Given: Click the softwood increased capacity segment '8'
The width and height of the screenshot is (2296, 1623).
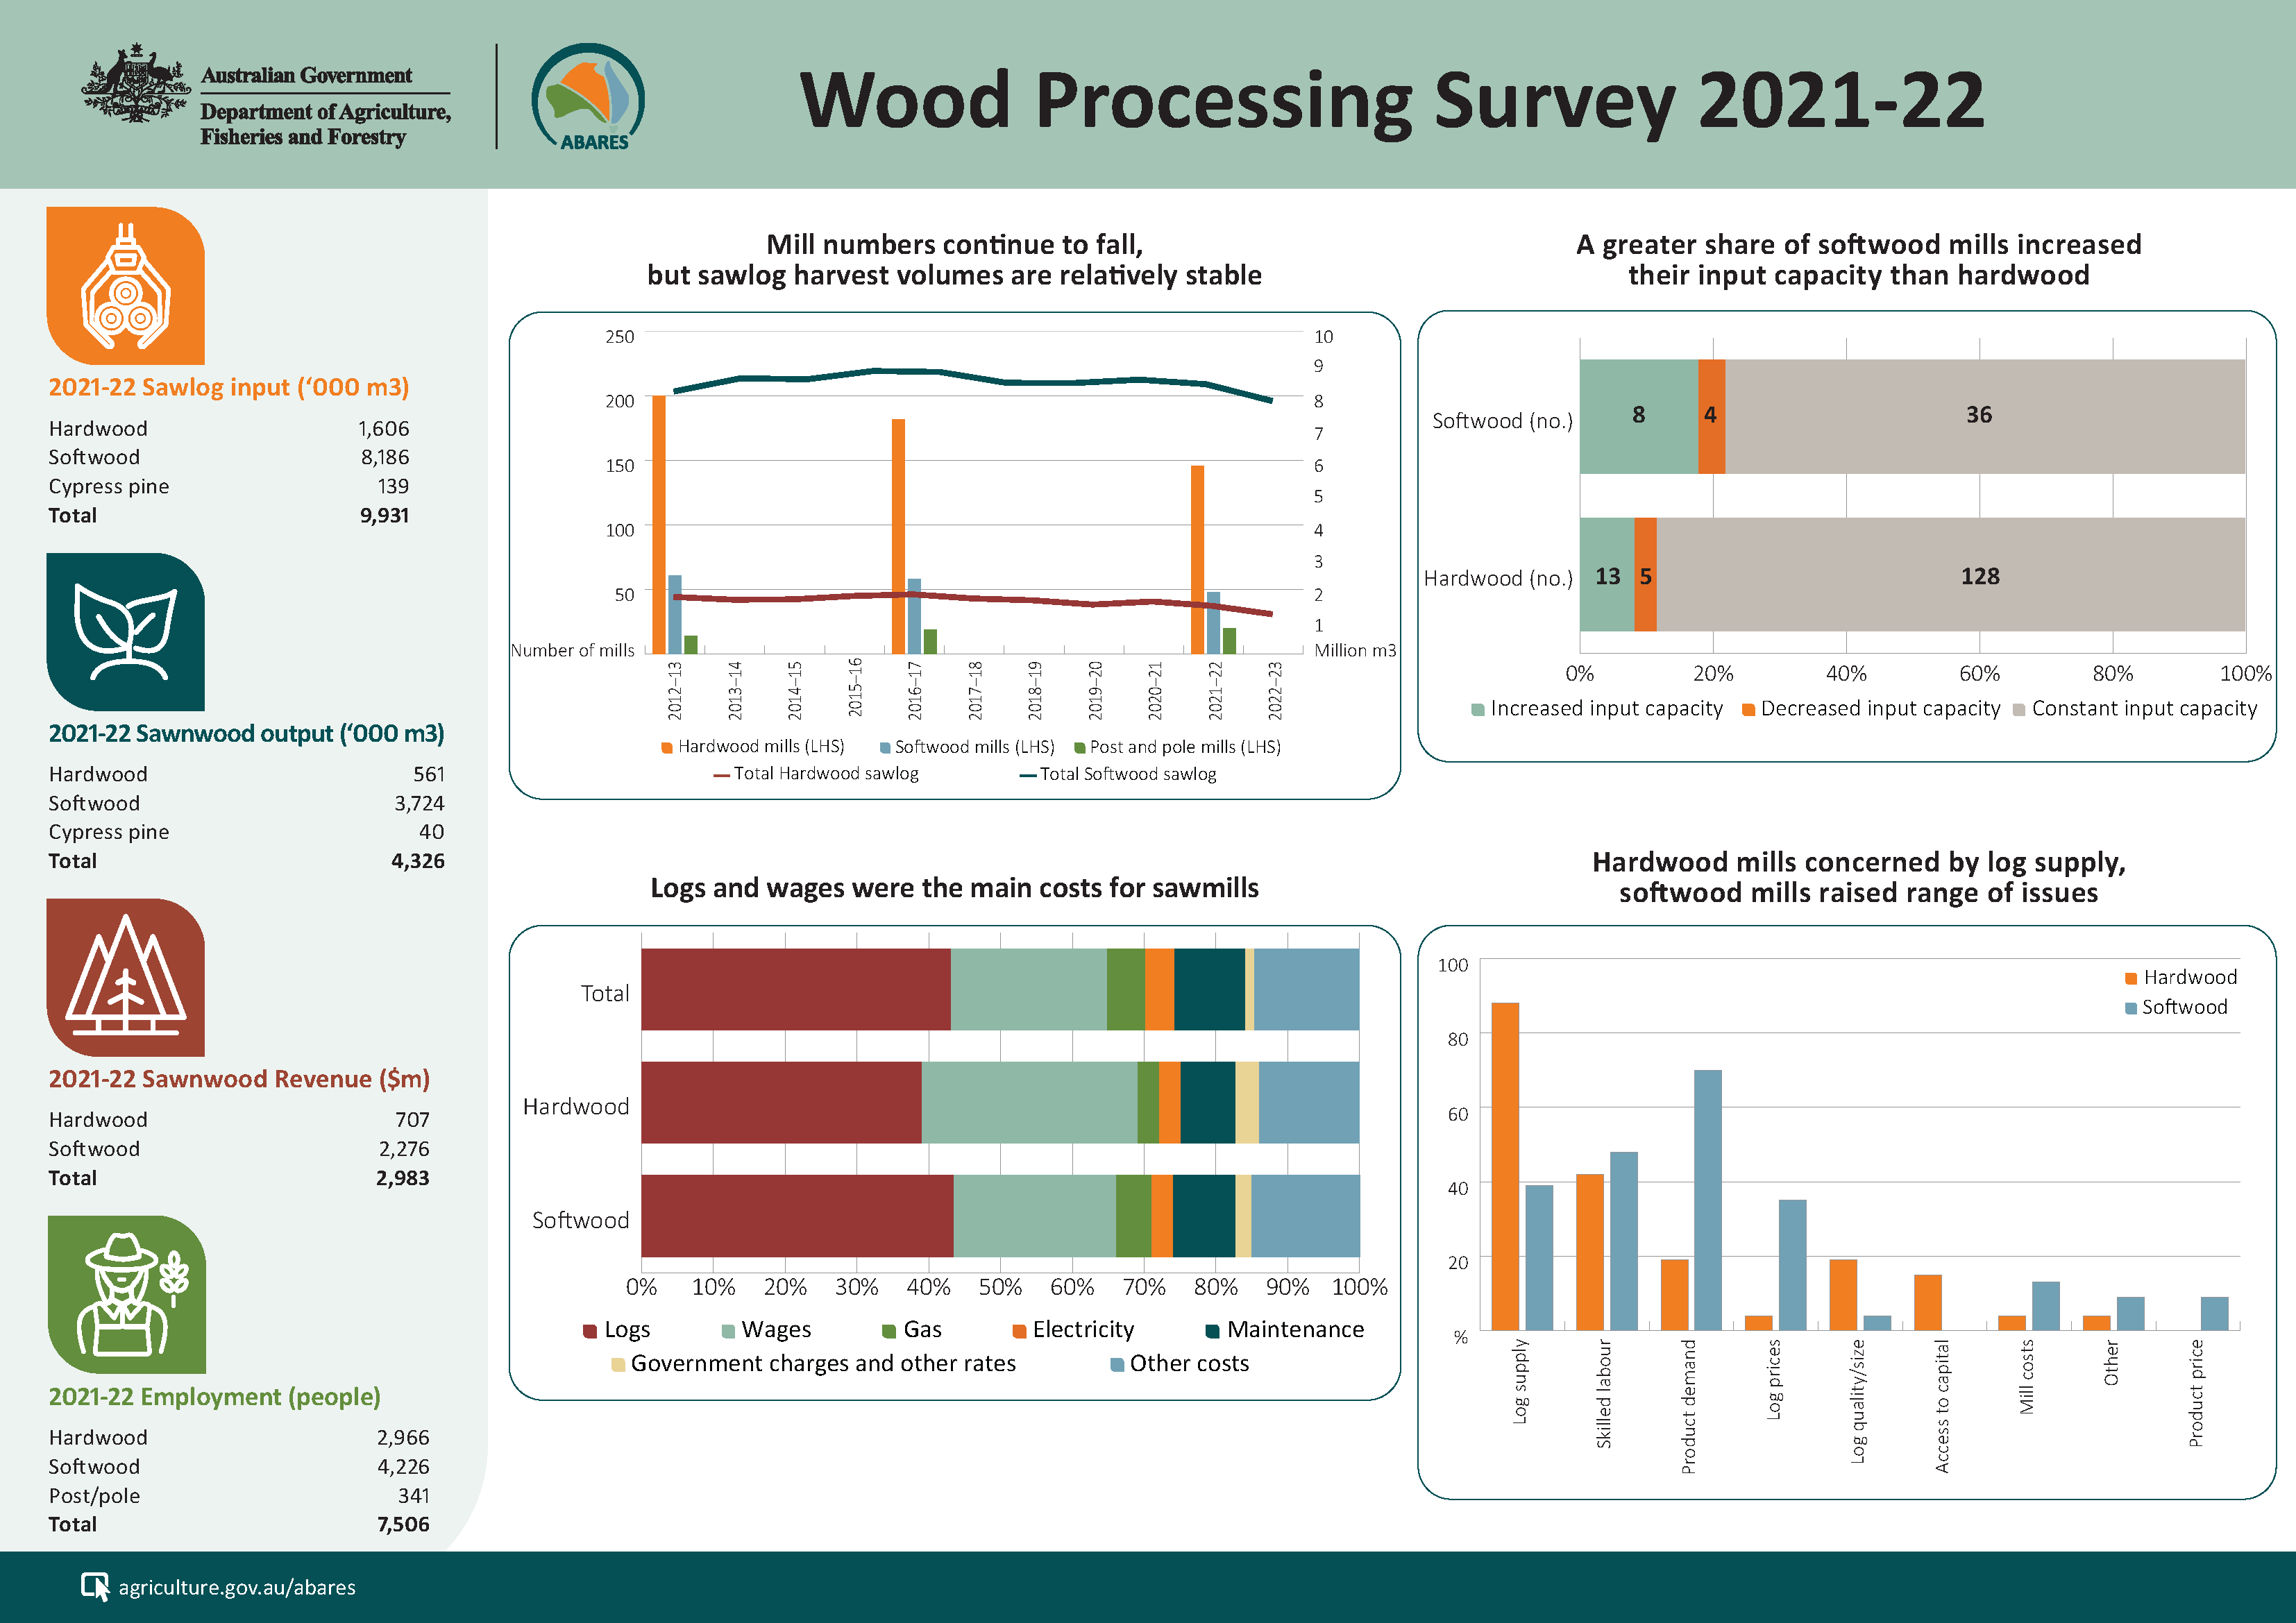Looking at the screenshot, I should pyautogui.click(x=1639, y=416).
